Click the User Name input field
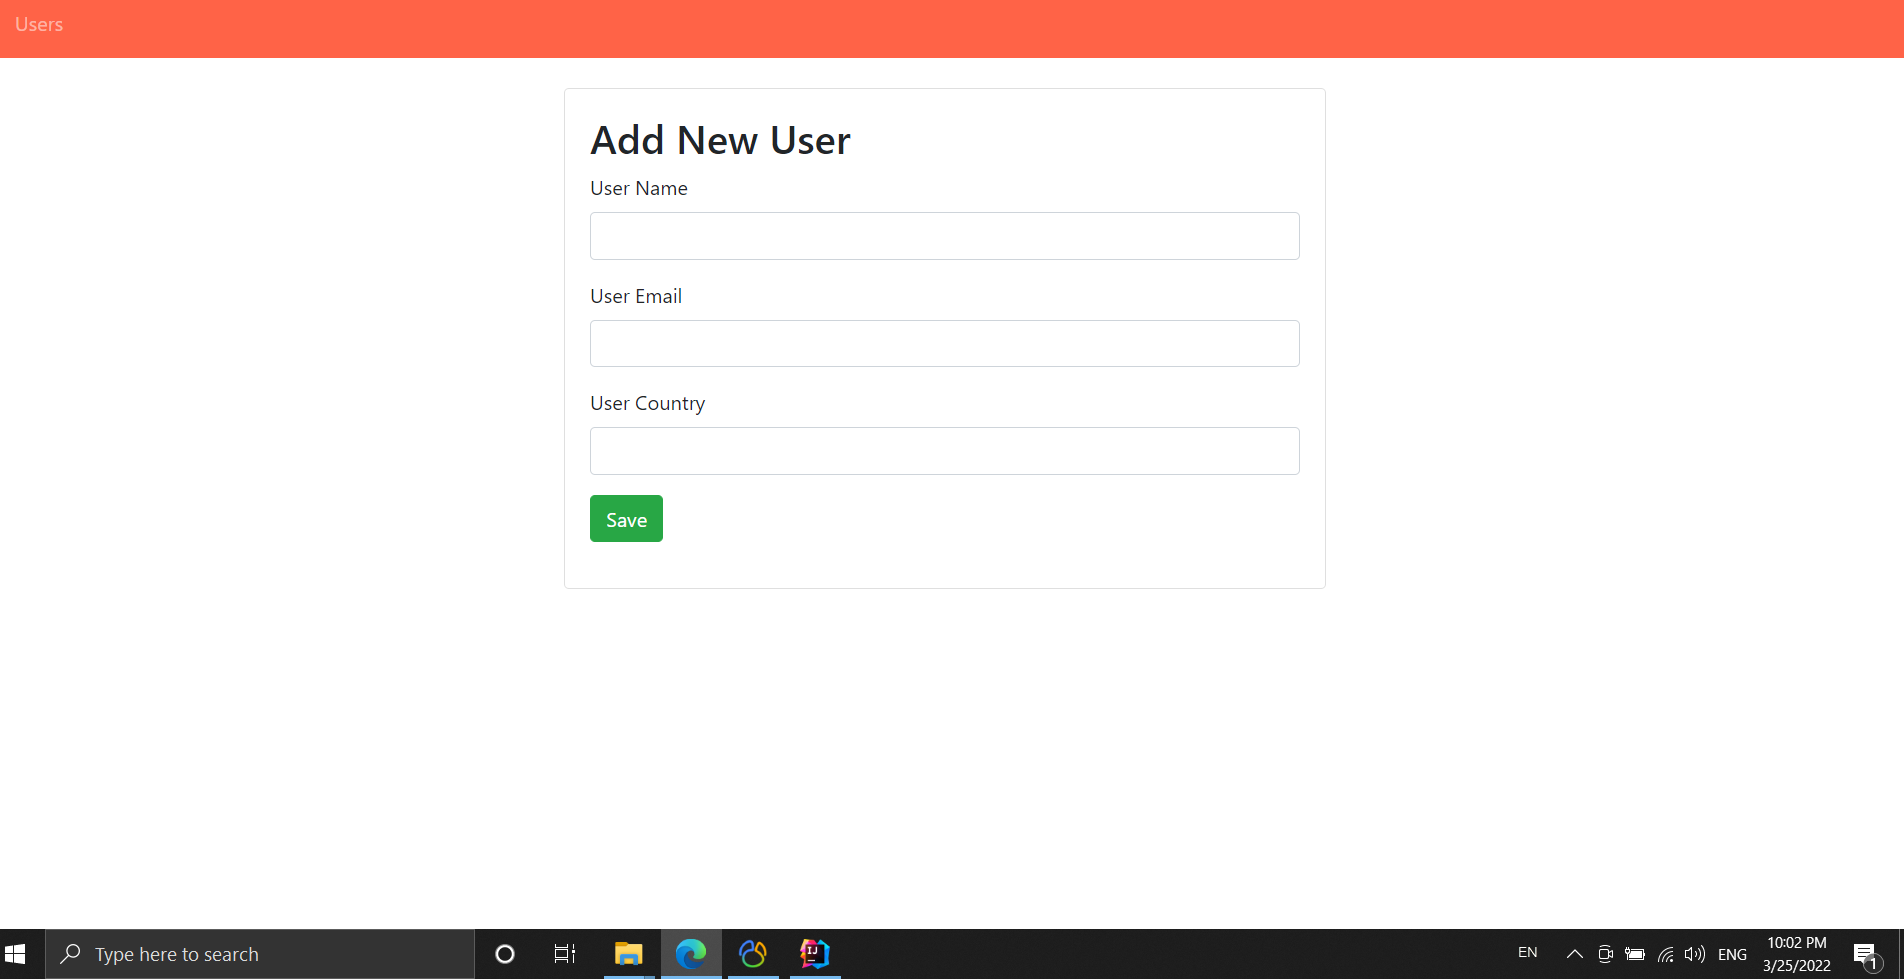This screenshot has width=1904, height=979. [944, 235]
